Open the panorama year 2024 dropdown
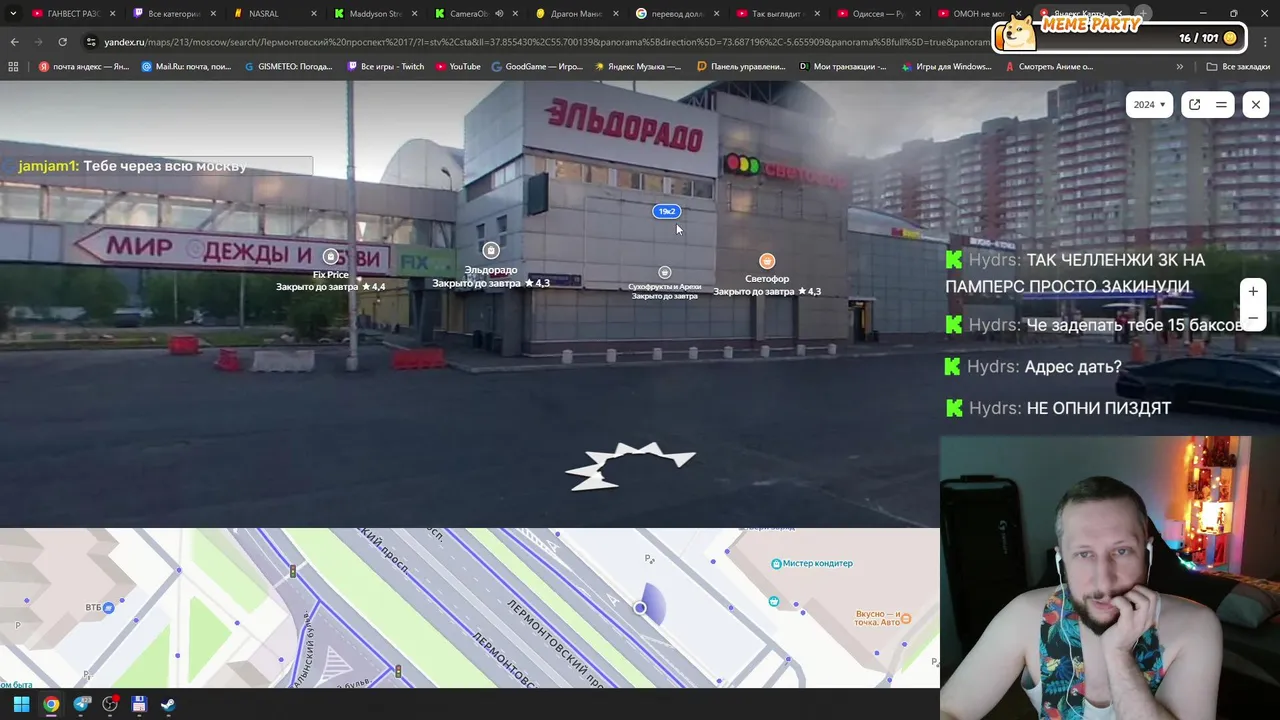The width and height of the screenshot is (1280, 720). click(x=1149, y=104)
